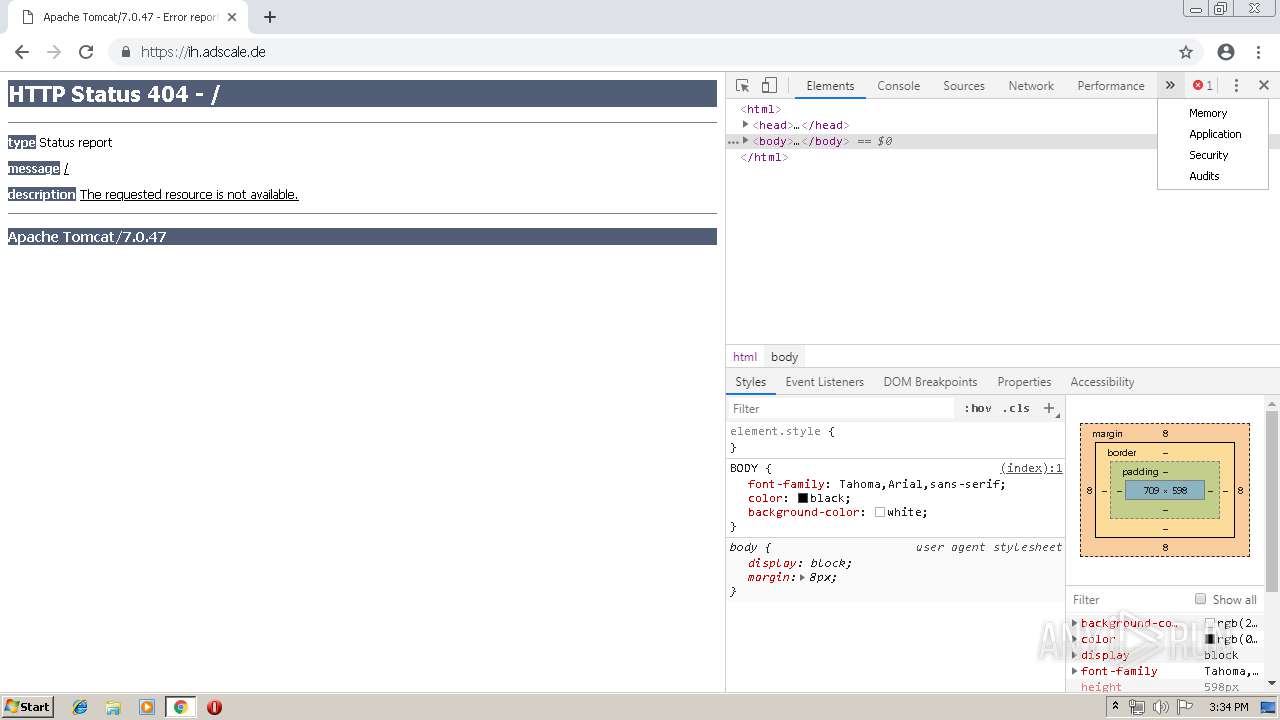Viewport: 1280px width, 720px height.
Task: Click the 709 × 598 content box
Action: [1165, 490]
